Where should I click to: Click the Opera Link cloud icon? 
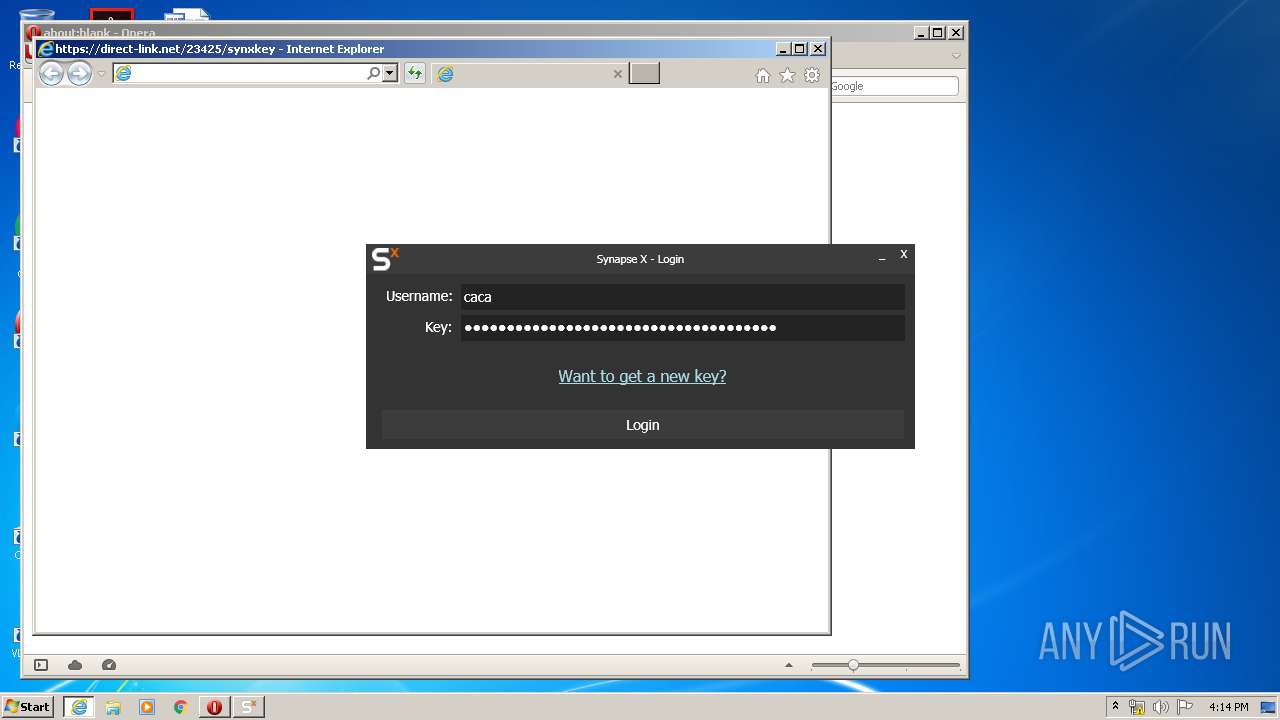tap(75, 665)
